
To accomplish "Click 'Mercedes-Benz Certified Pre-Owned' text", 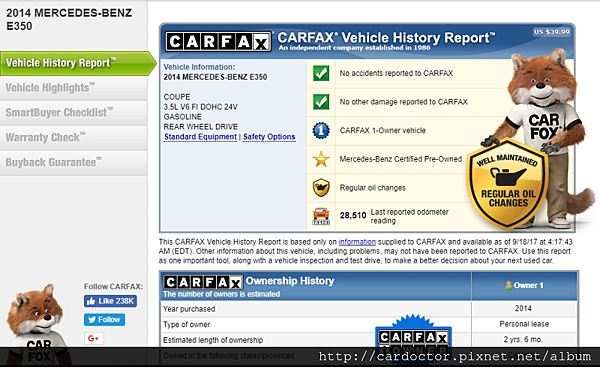I will [401, 159].
